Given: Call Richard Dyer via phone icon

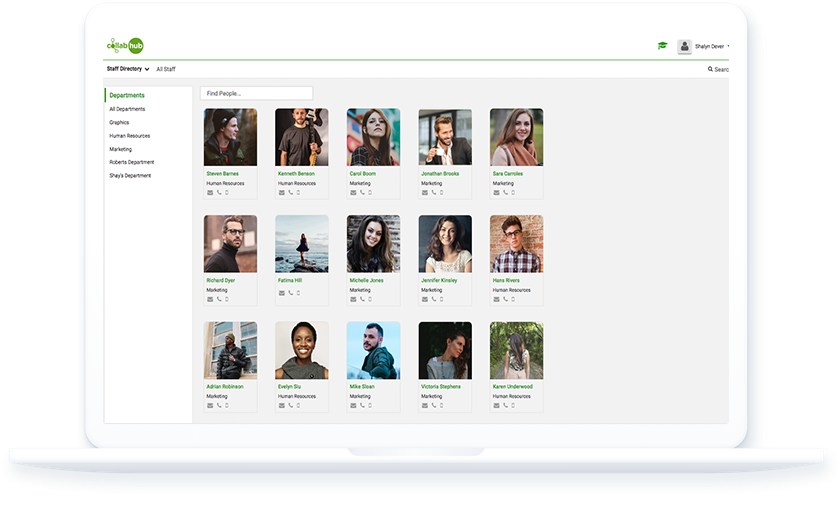Looking at the screenshot, I should pos(219,299).
